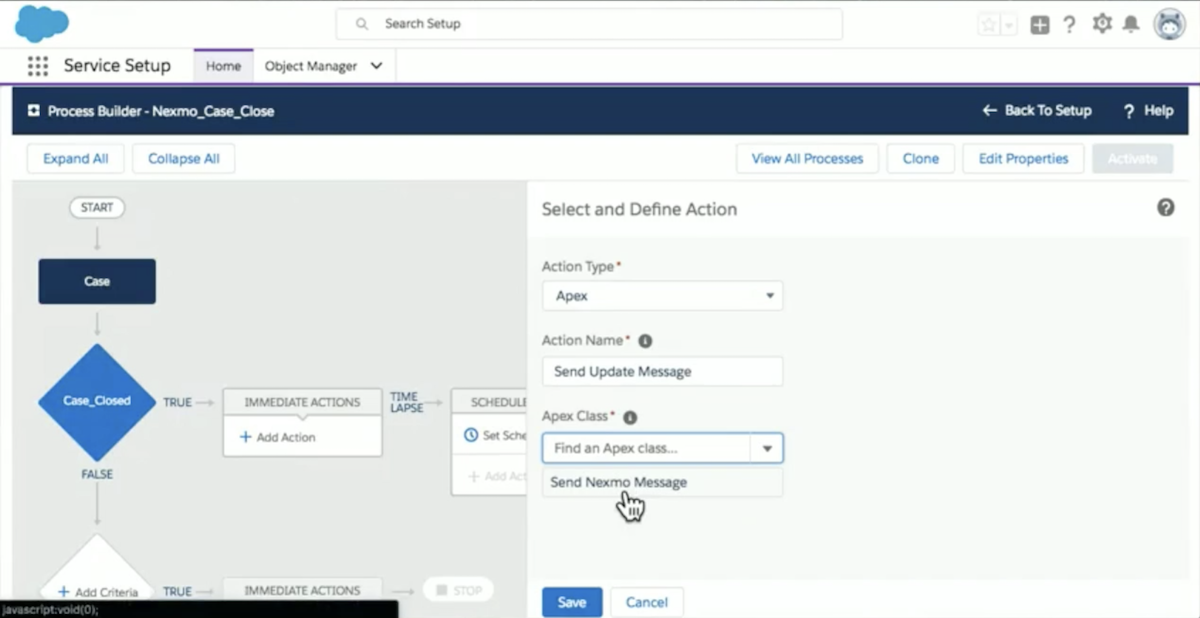This screenshot has height=618, width=1200.
Task: Click the Apex Class info icon
Action: pos(630,417)
